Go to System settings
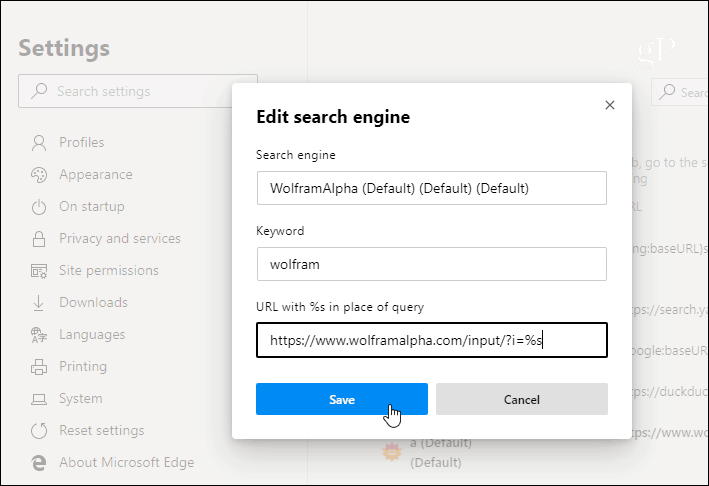709x486 pixels. tap(81, 398)
